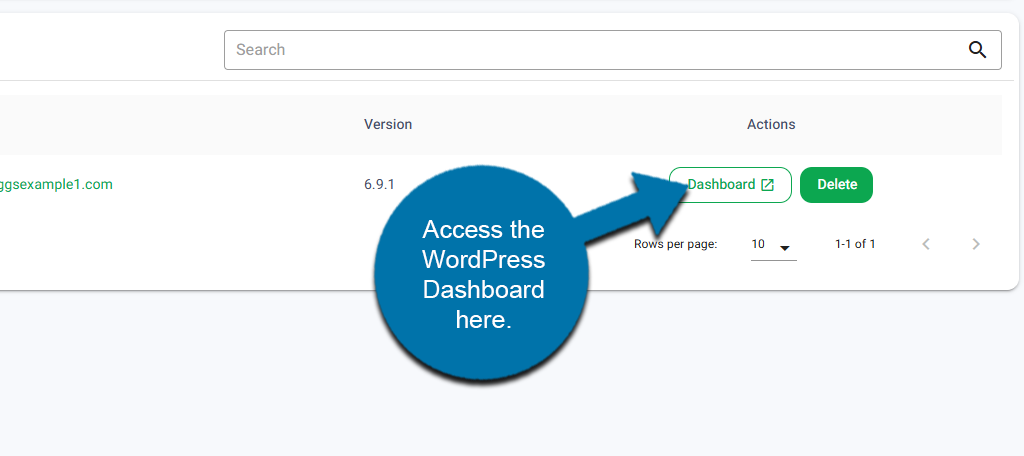Screen dimensions: 1024x456
Task: Expand the rows per page dropdown arrow
Action: [x=785, y=247]
